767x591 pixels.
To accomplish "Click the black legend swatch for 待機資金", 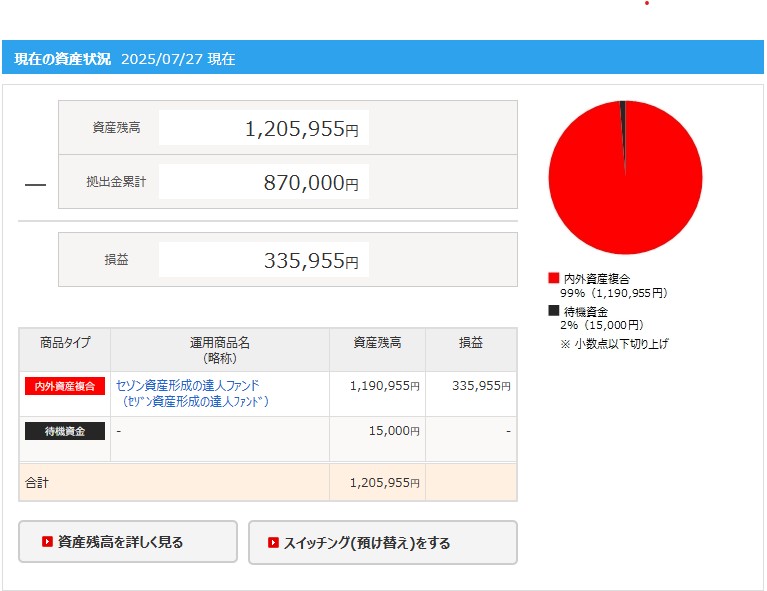I will click(553, 311).
